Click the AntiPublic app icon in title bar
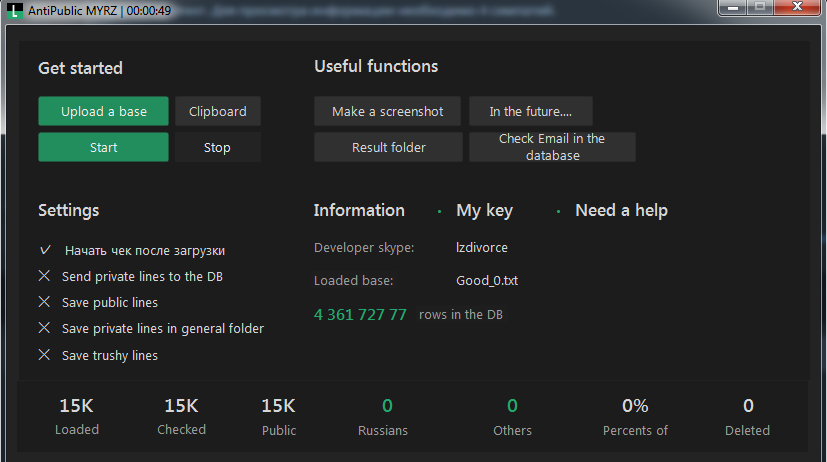 (x=13, y=10)
